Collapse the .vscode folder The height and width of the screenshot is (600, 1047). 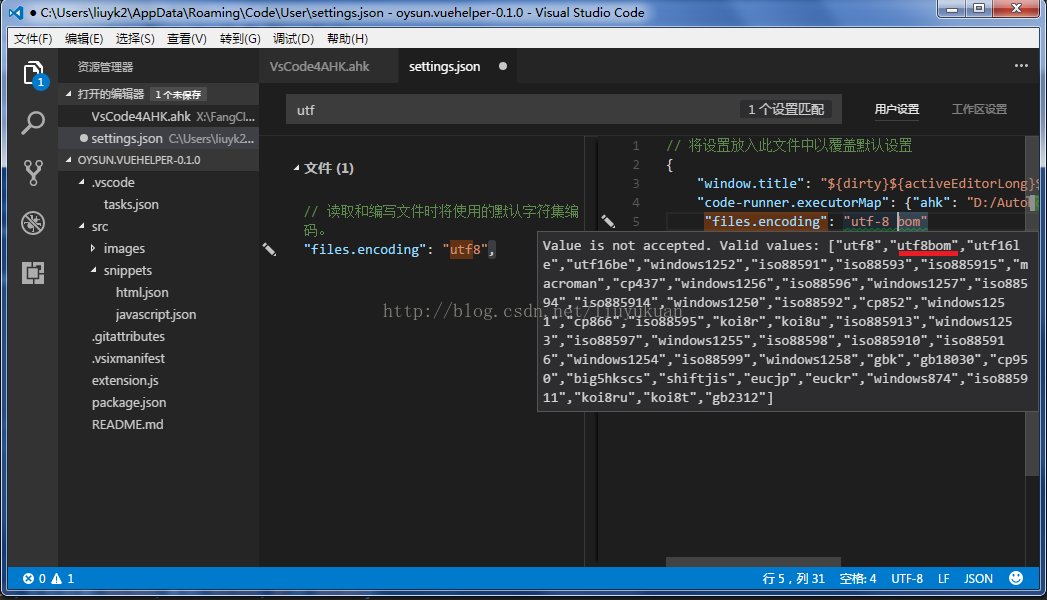[x=81, y=182]
